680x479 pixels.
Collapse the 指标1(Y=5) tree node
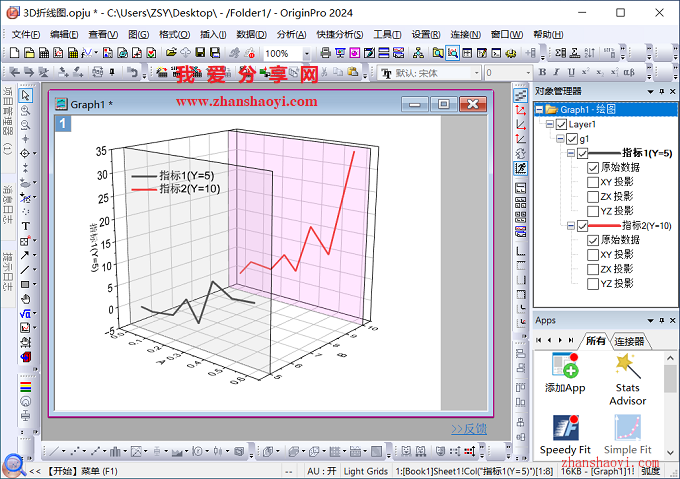pyautogui.click(x=571, y=153)
